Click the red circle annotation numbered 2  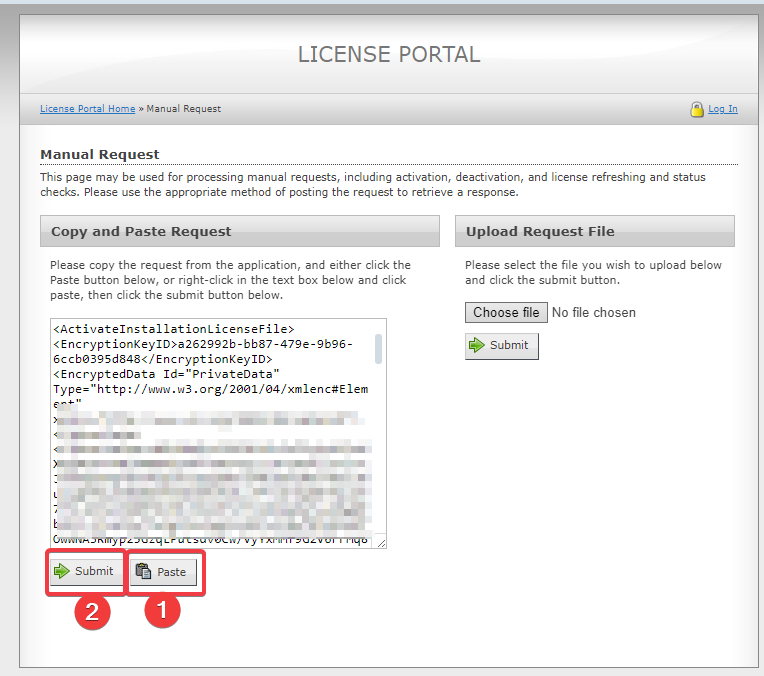point(91,611)
